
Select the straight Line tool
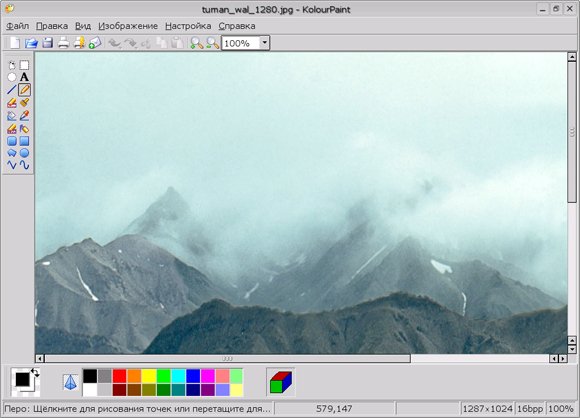12,90
